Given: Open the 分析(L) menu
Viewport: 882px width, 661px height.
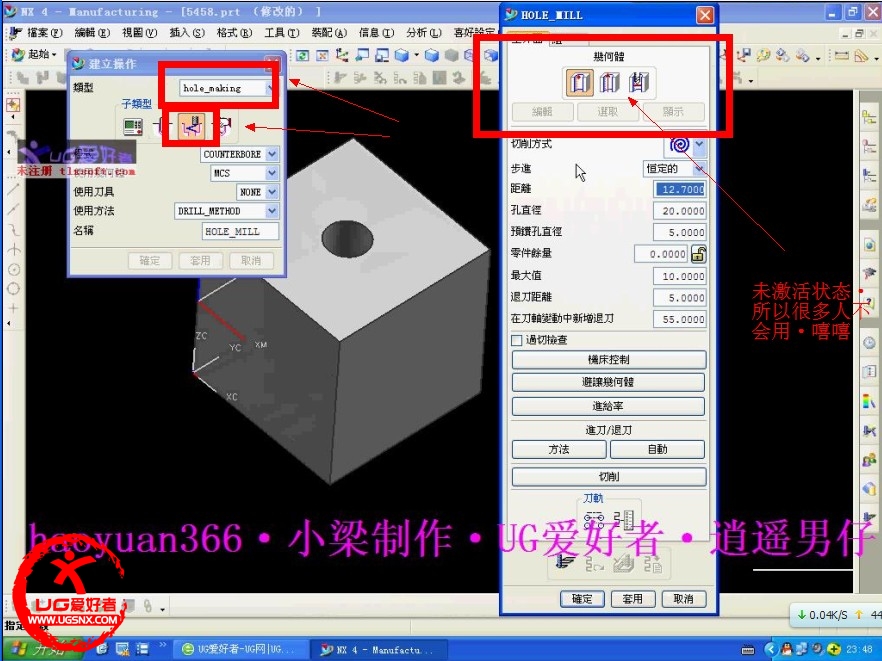Looking at the screenshot, I should [x=424, y=33].
